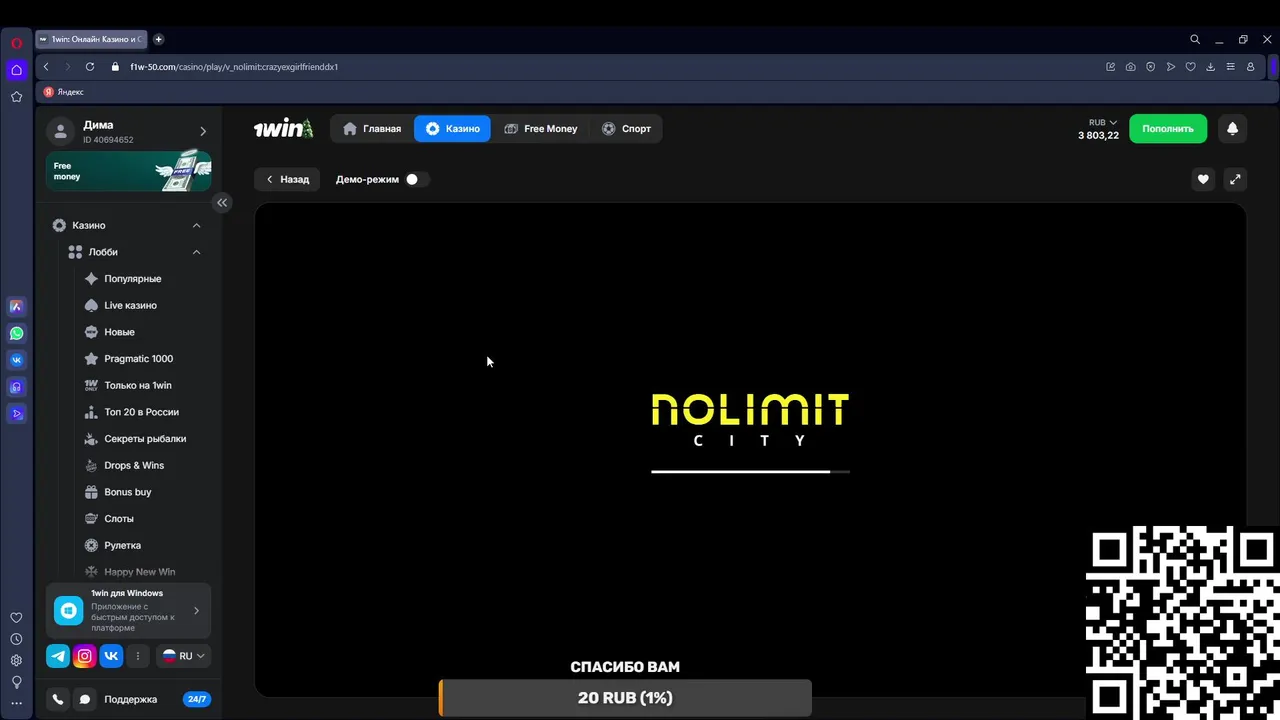Click Free money promo banner
The image size is (1280, 720).
(x=128, y=171)
